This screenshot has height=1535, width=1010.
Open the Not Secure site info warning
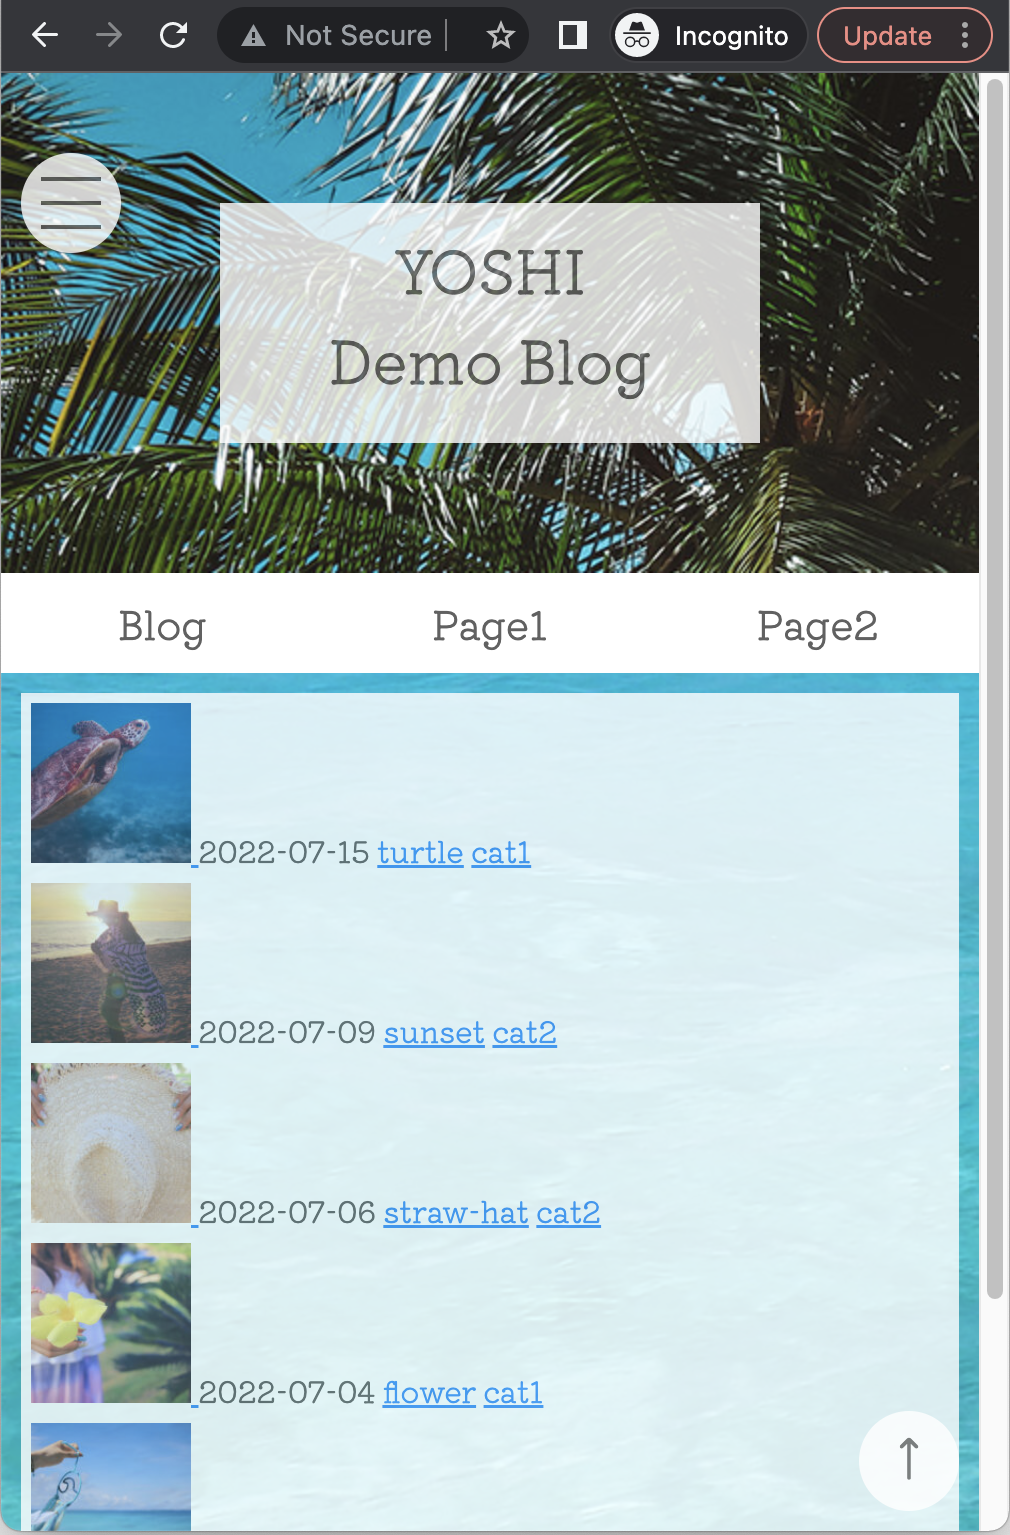tap(338, 36)
